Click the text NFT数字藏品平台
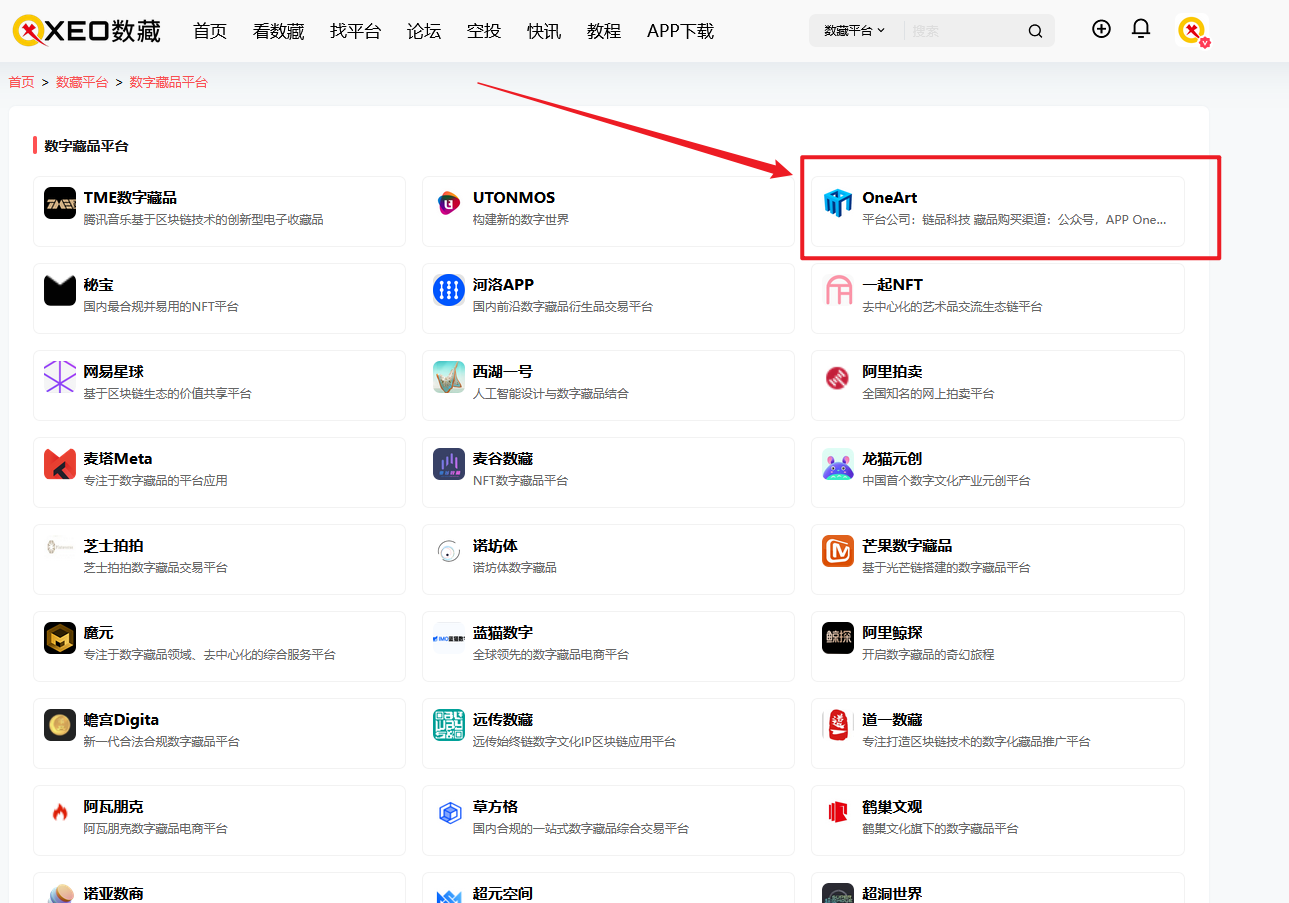 point(520,480)
